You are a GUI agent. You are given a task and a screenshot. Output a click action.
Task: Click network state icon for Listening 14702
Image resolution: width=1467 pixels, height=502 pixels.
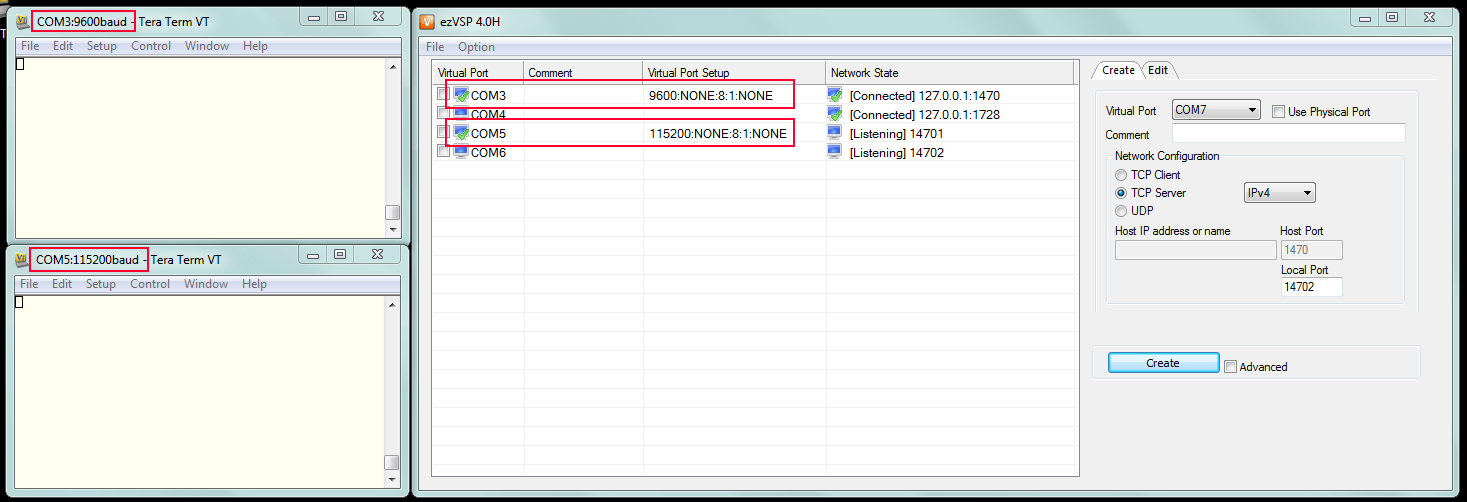(x=835, y=152)
